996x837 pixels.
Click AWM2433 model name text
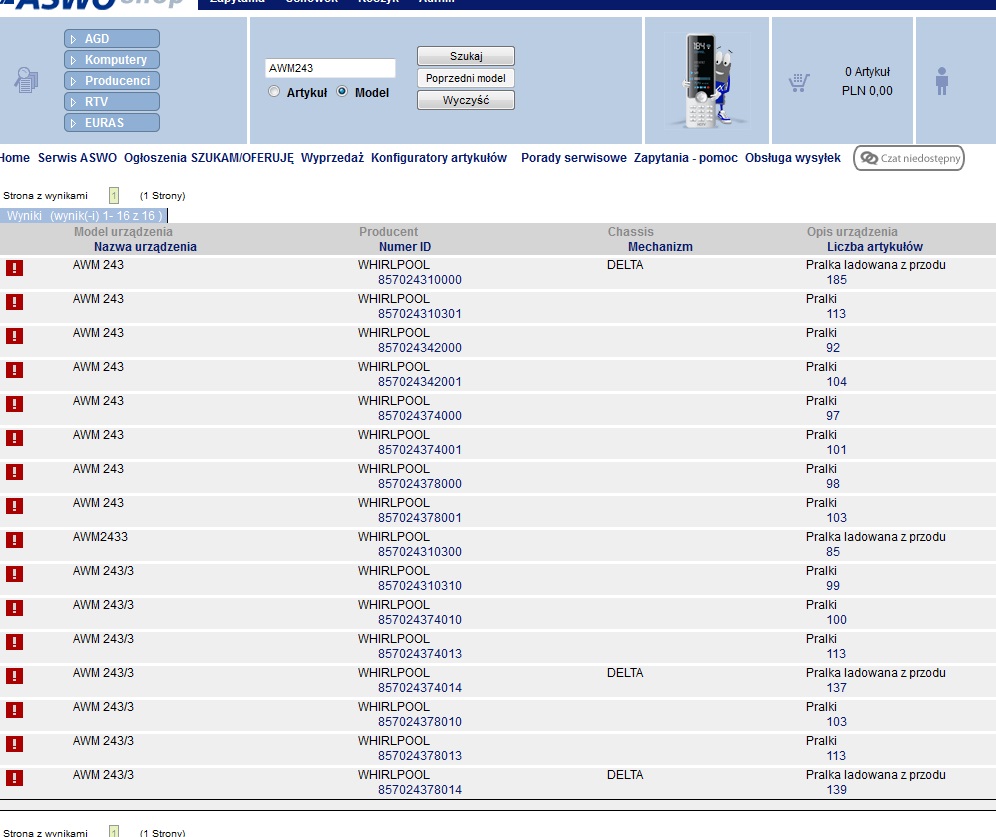pyautogui.click(x=100, y=537)
